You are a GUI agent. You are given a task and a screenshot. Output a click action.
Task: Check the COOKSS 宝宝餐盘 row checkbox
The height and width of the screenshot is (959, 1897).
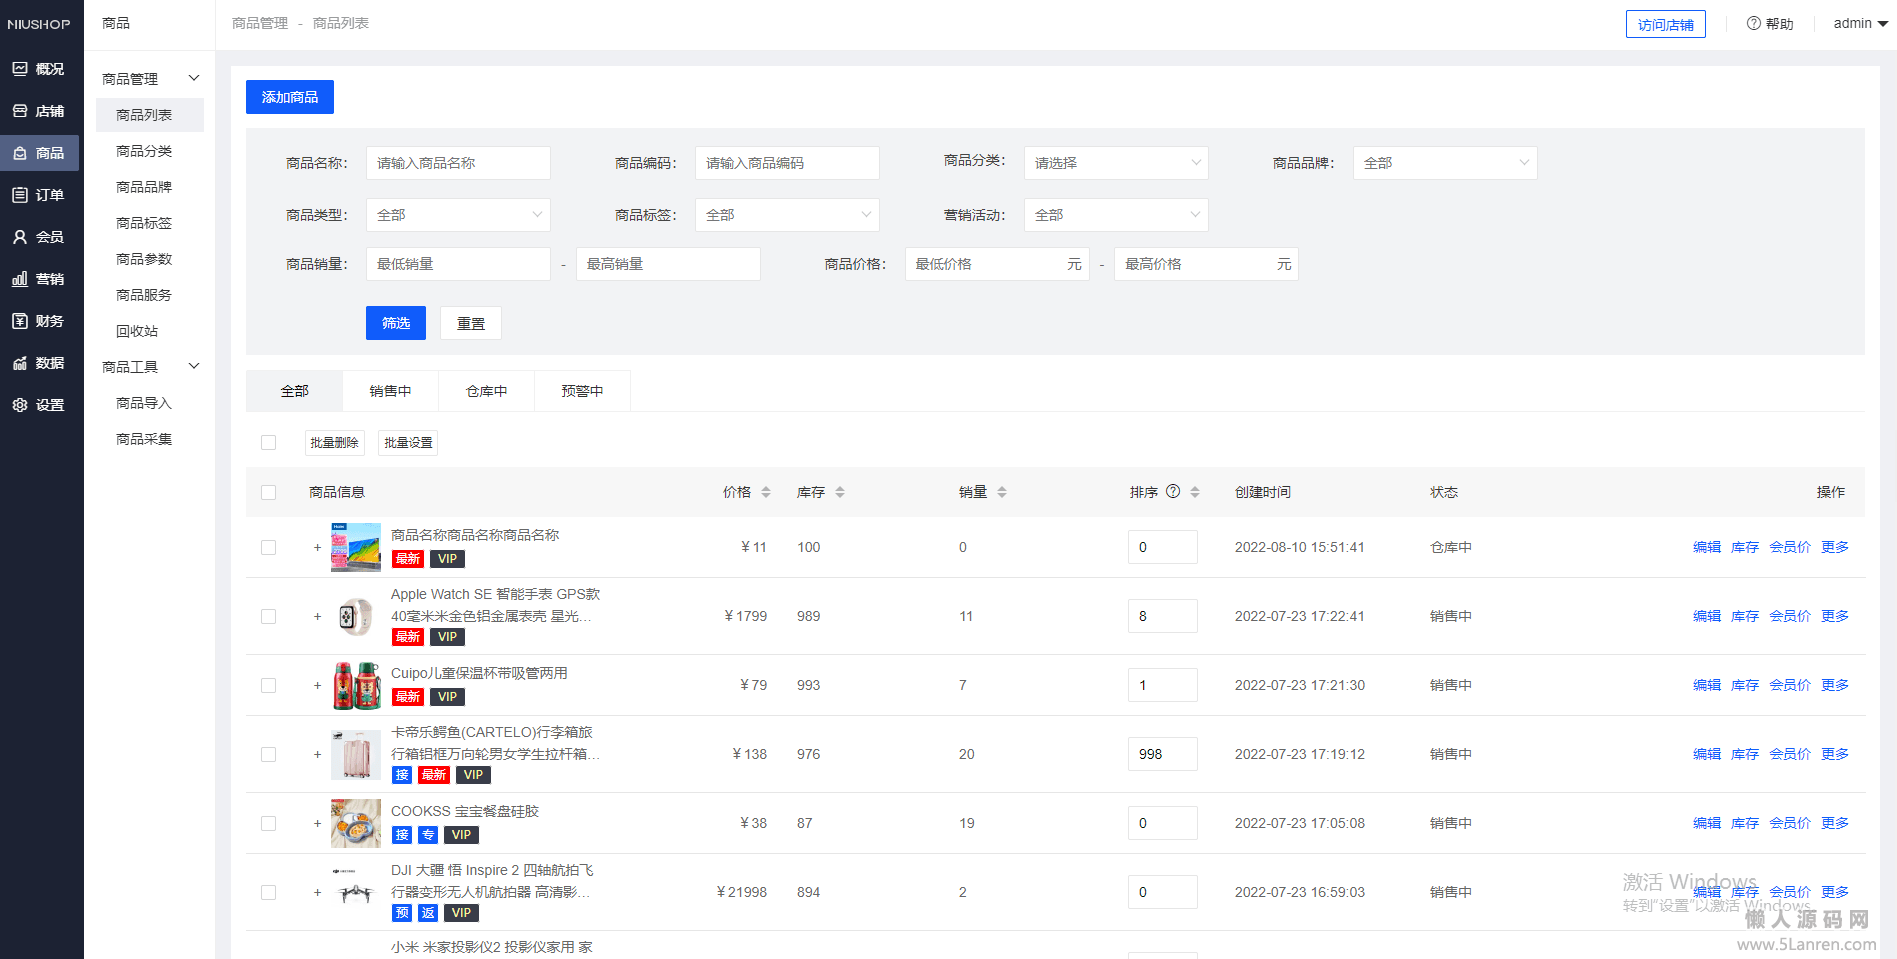[x=268, y=823]
